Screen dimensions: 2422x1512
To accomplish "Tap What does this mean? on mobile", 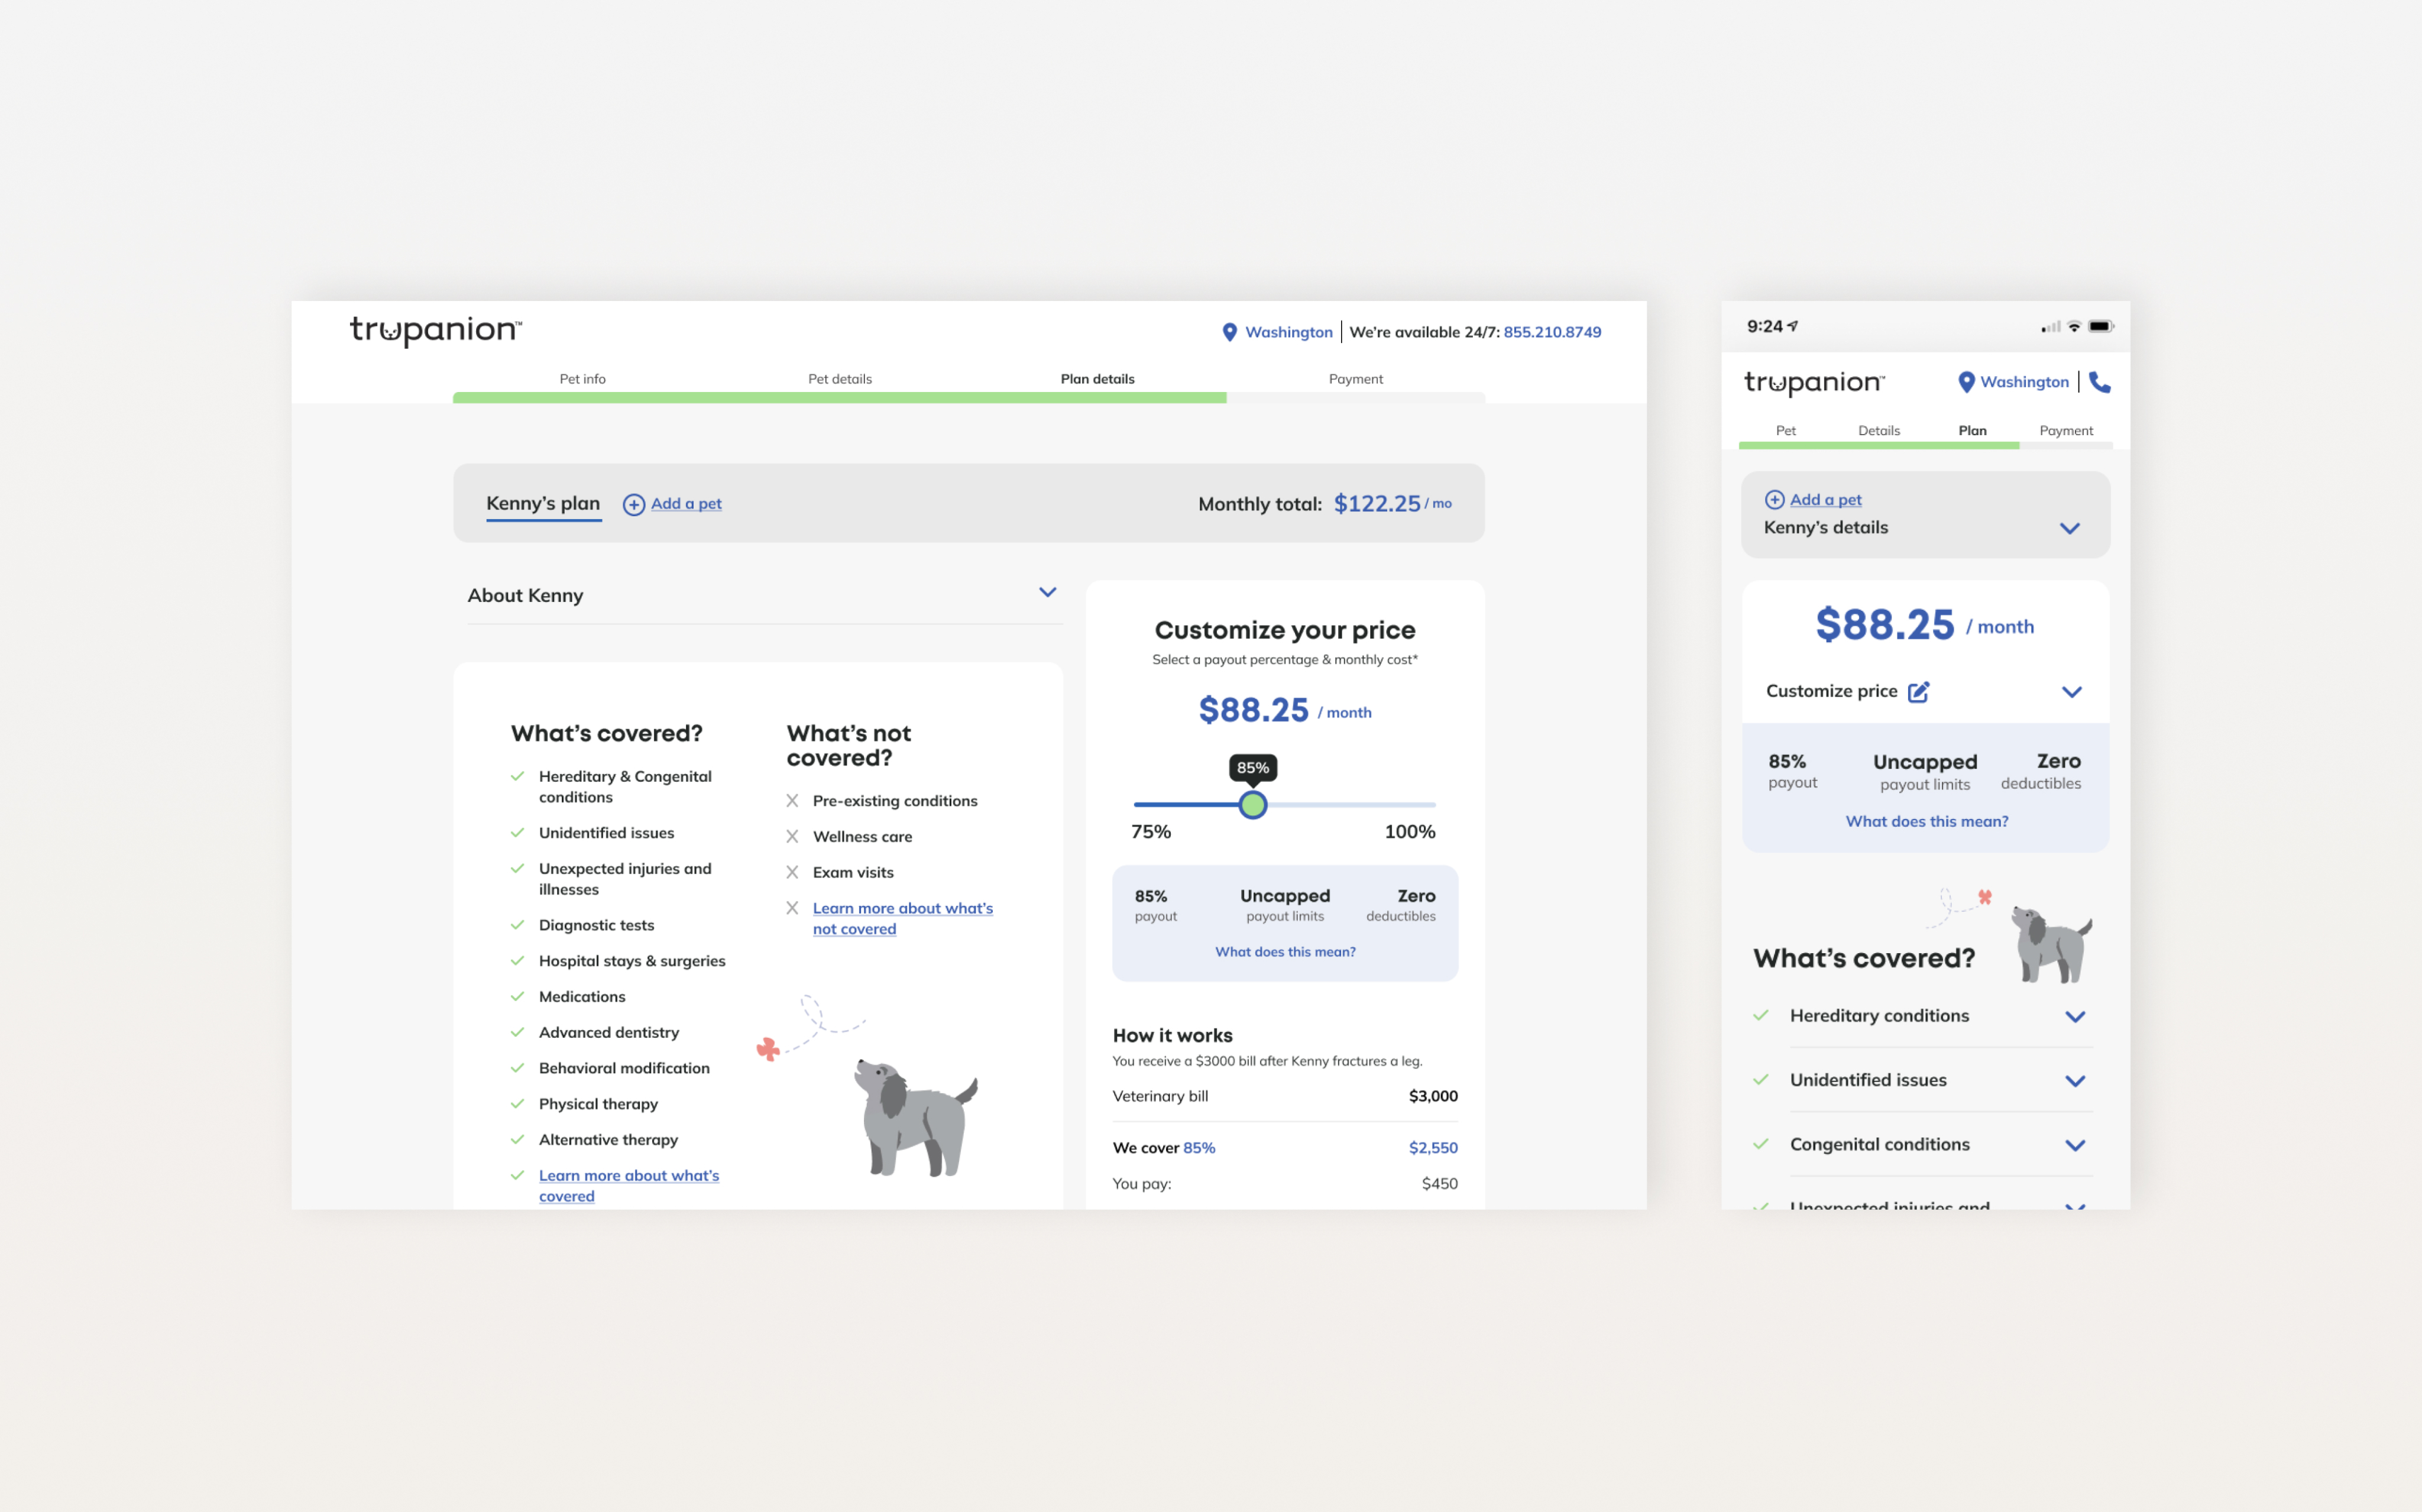I will point(1926,822).
